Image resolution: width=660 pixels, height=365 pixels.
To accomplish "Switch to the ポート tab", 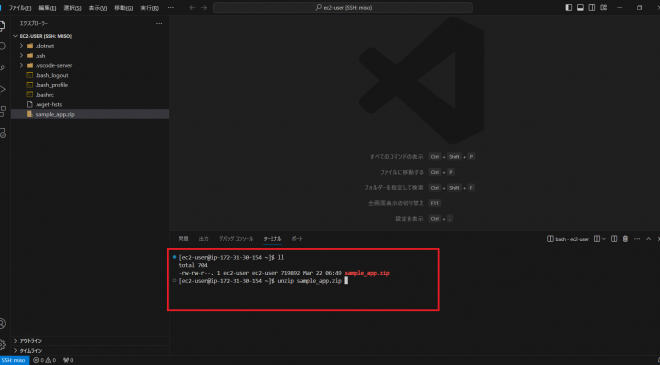I will (297, 239).
